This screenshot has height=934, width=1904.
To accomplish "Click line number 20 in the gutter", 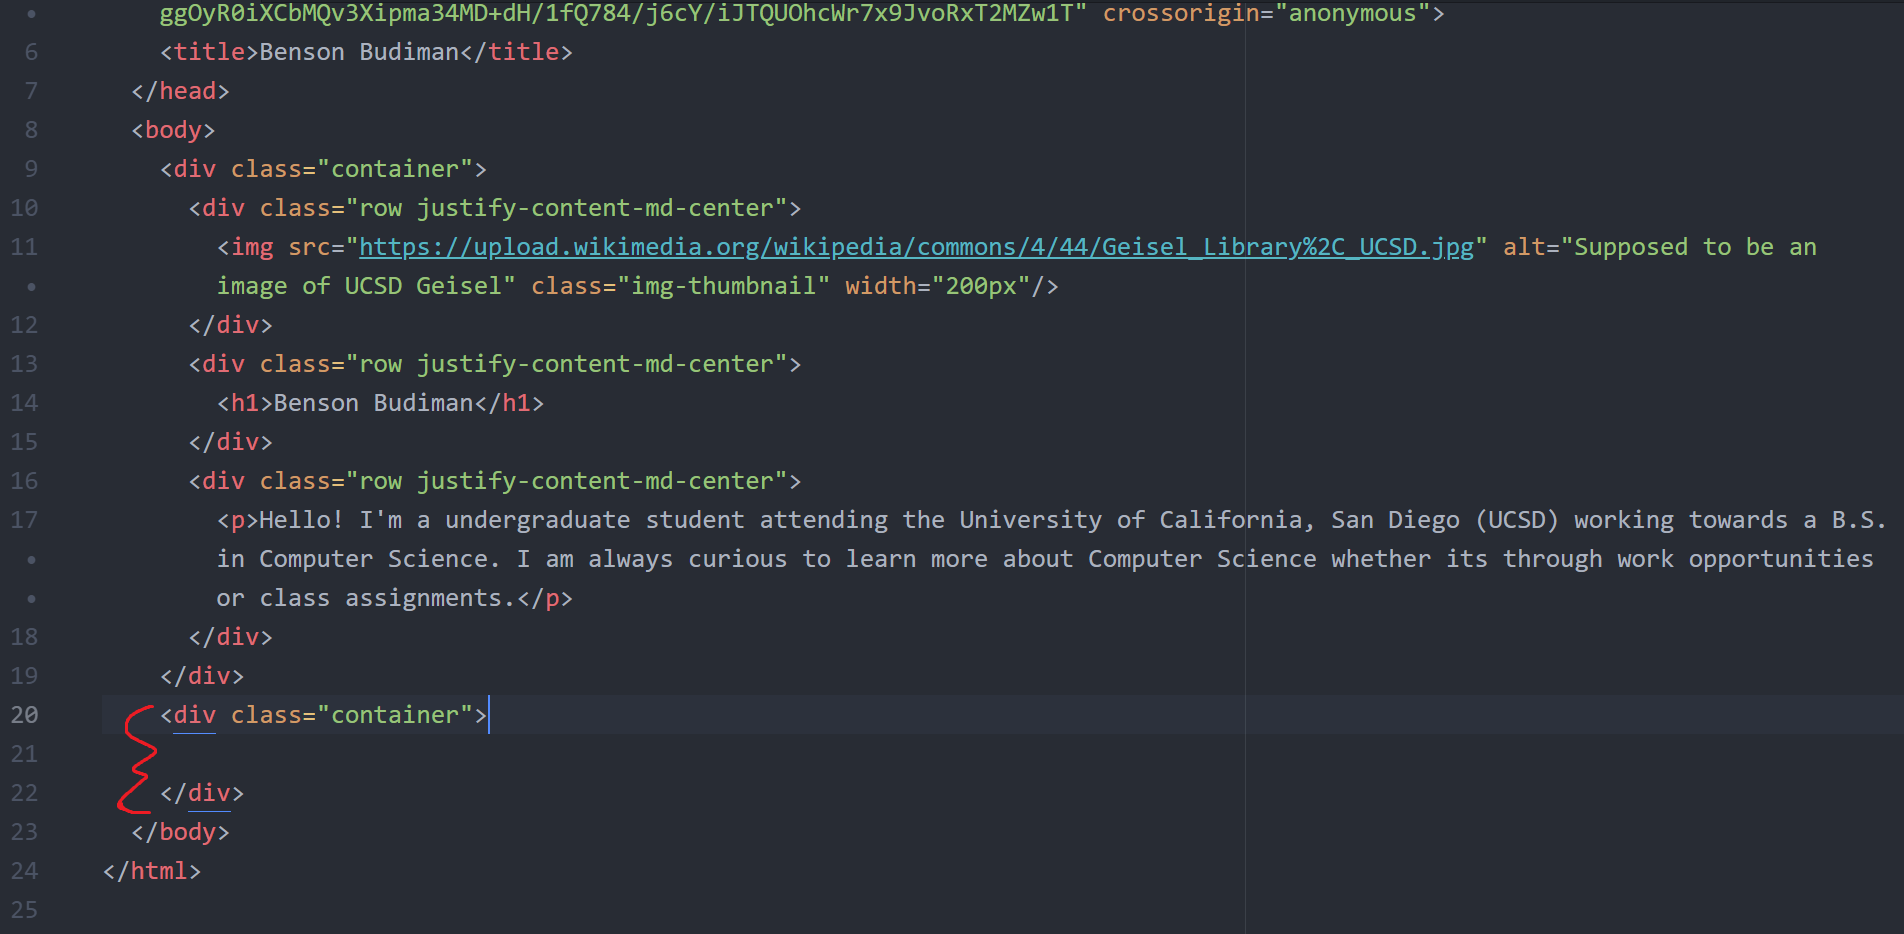I will pos(24,715).
